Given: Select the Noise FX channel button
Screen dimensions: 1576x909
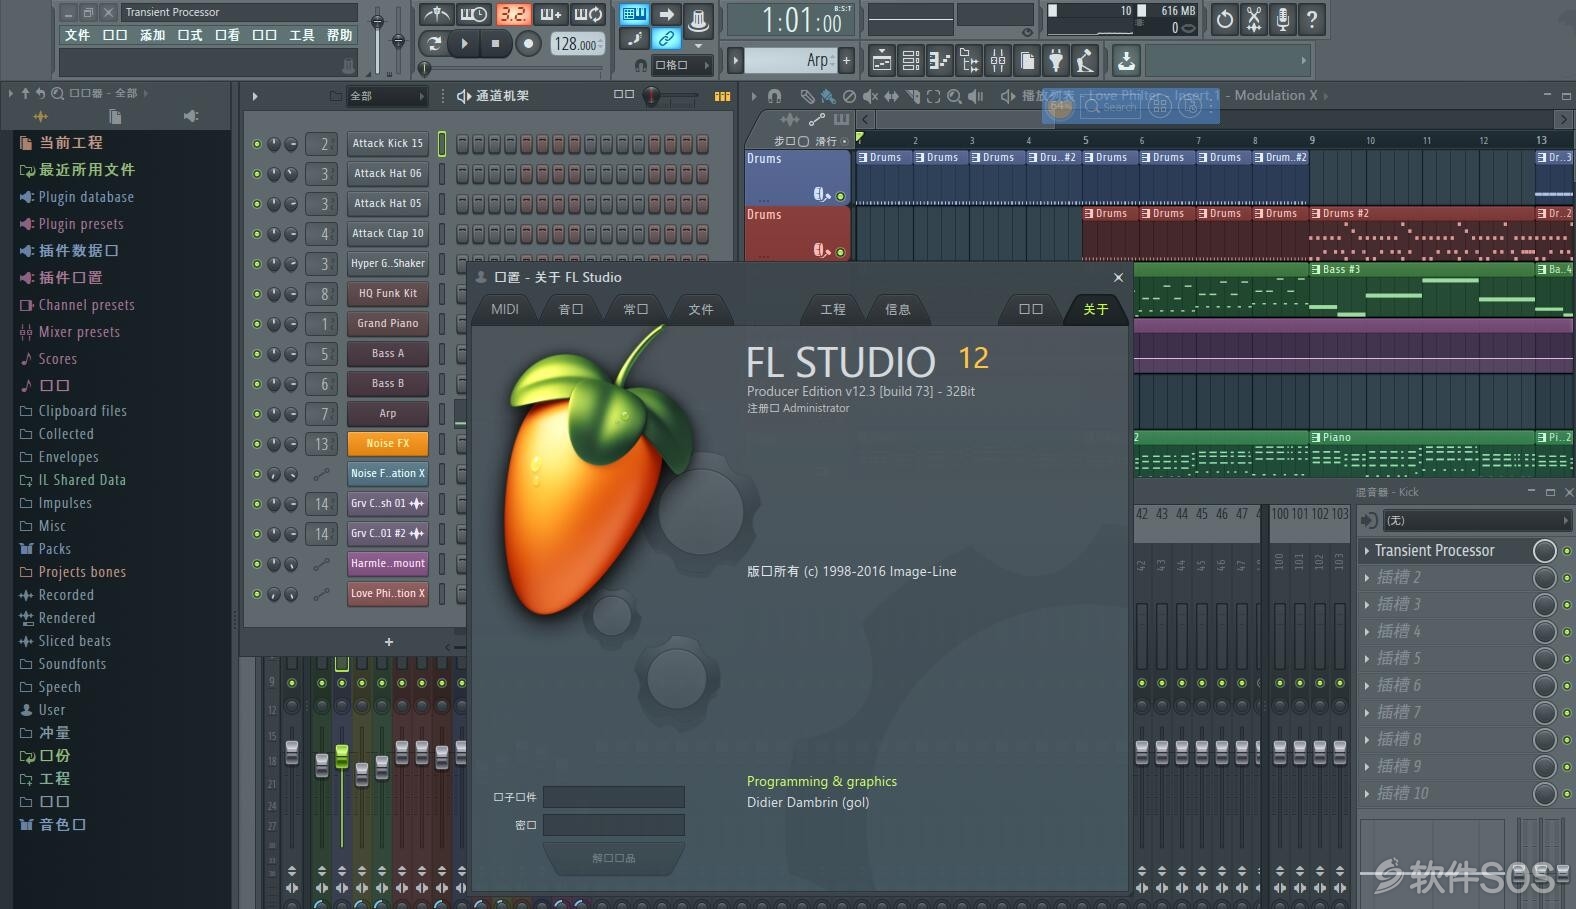Looking at the screenshot, I should click(387, 443).
